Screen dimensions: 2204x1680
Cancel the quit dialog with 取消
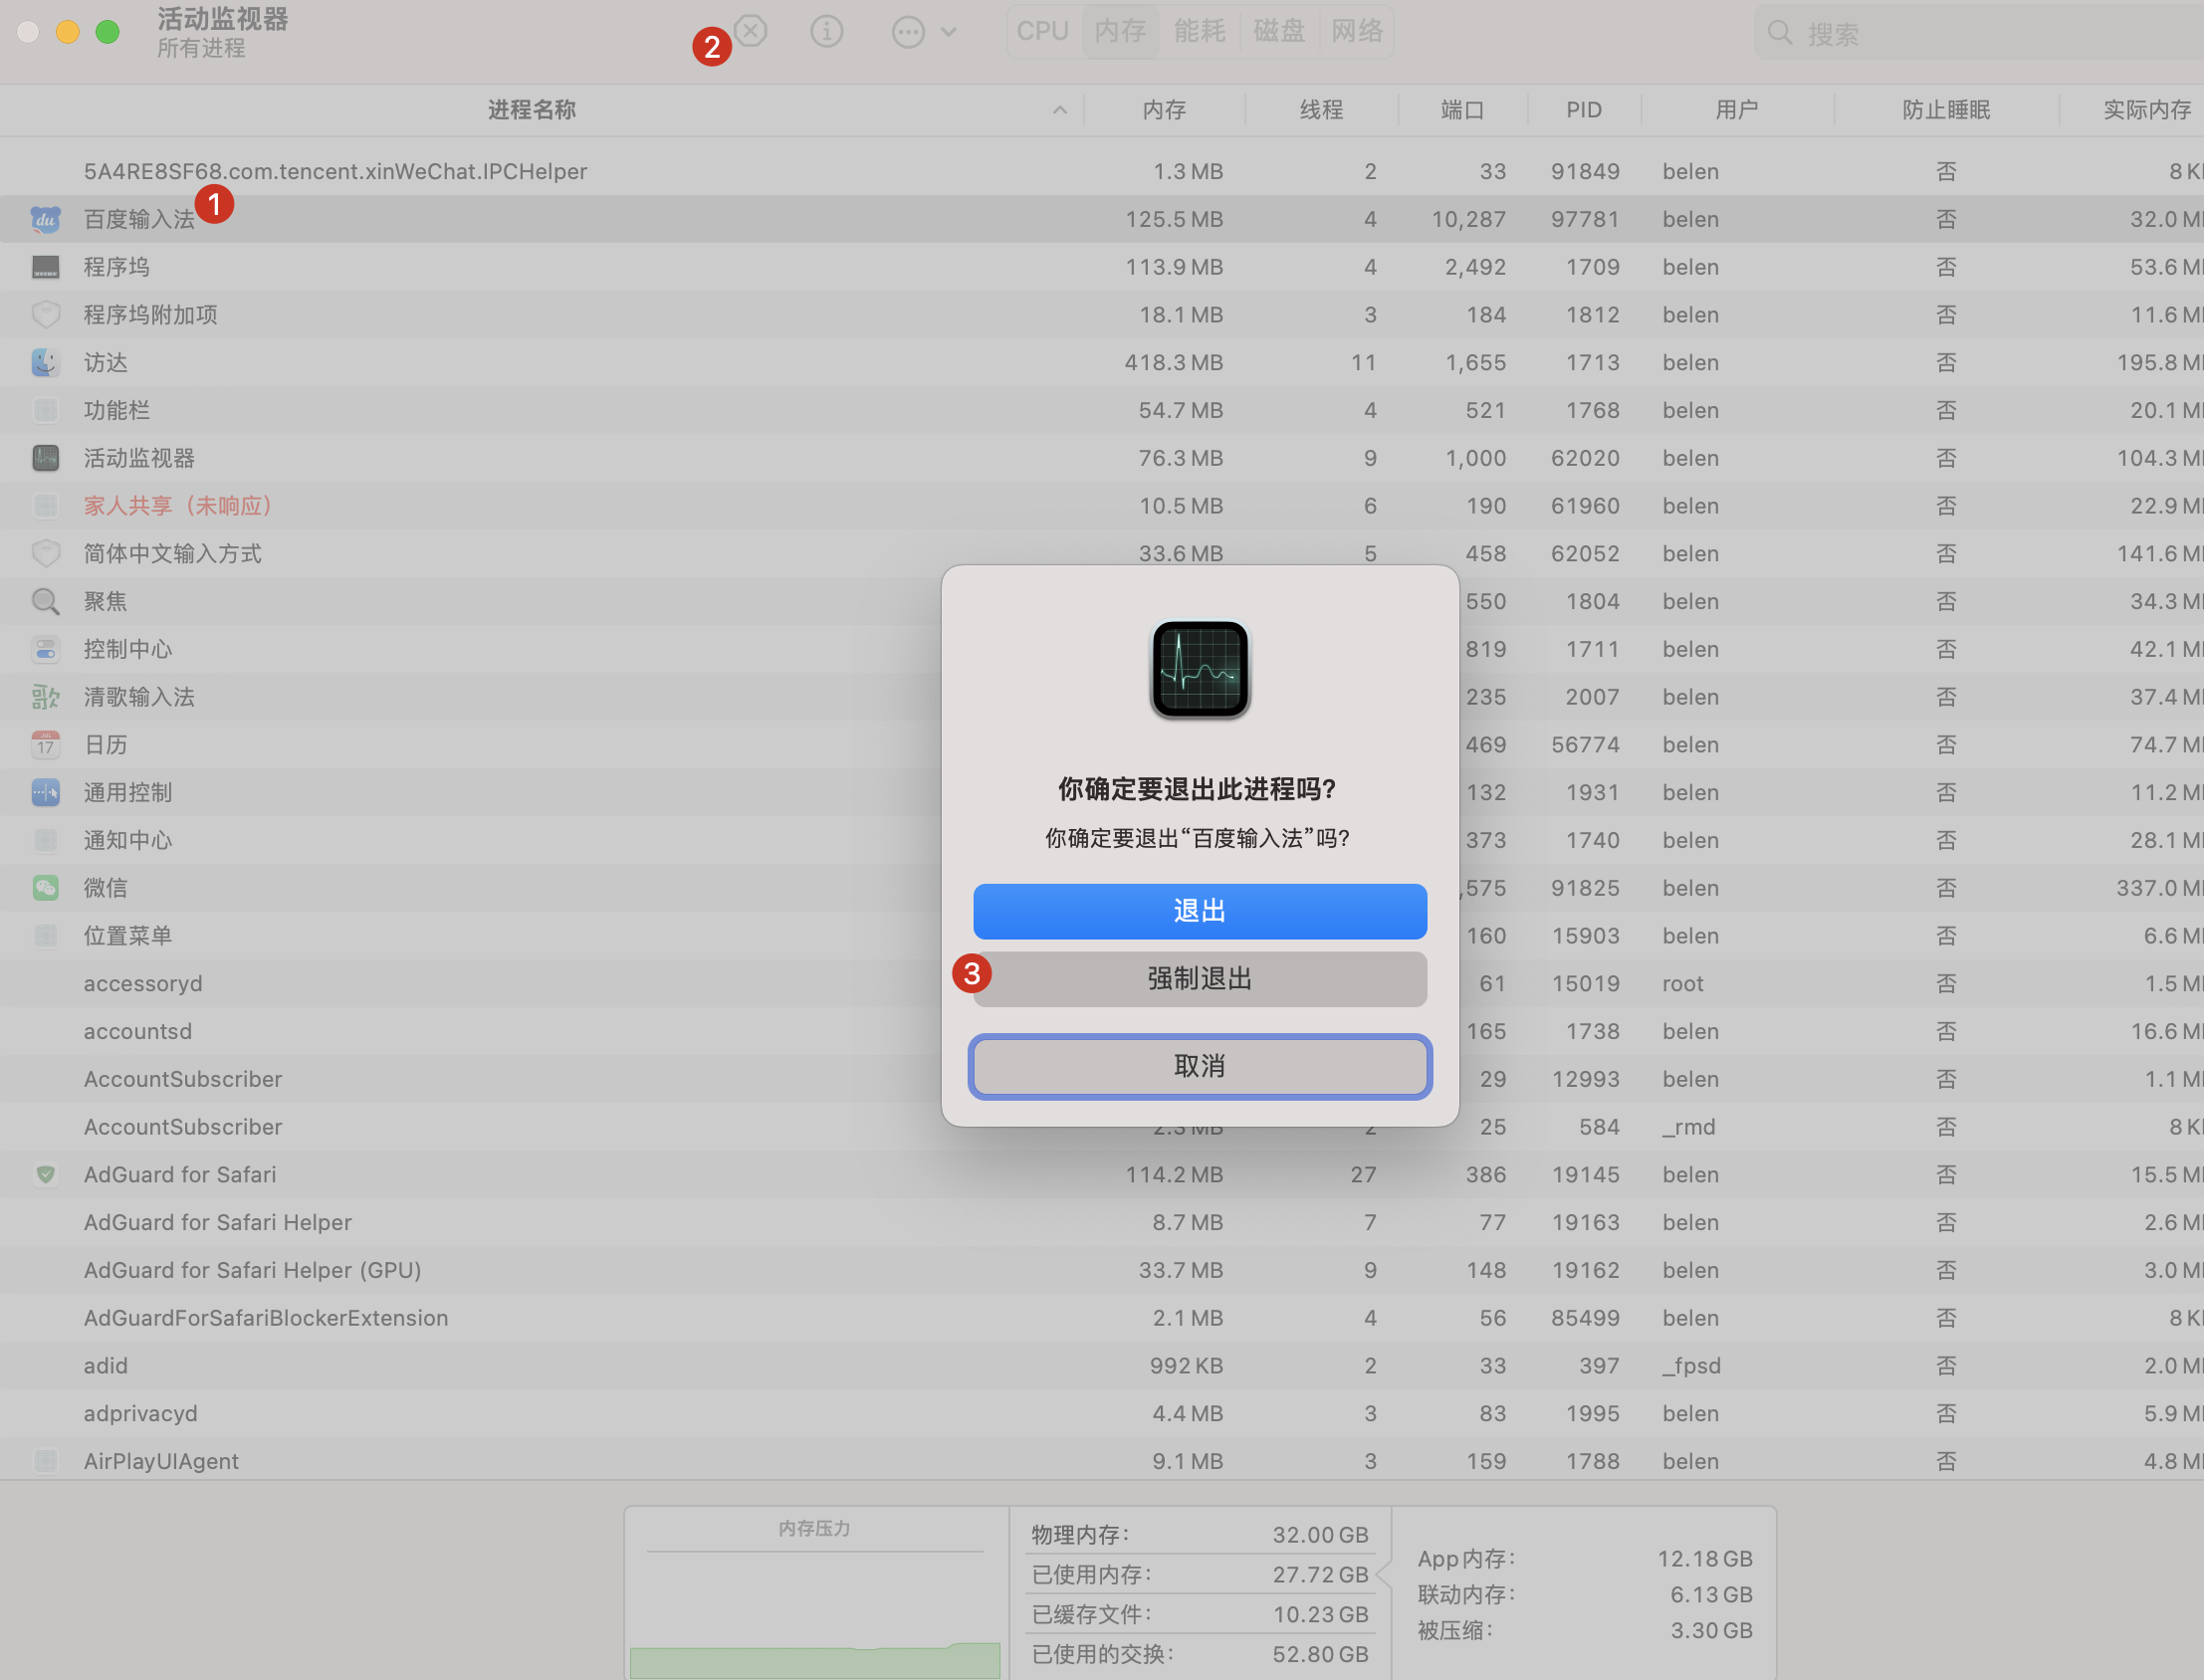tap(1199, 1066)
